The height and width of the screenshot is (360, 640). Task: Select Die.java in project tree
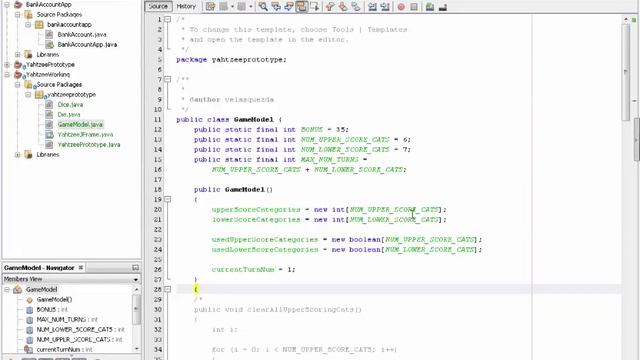click(69, 115)
